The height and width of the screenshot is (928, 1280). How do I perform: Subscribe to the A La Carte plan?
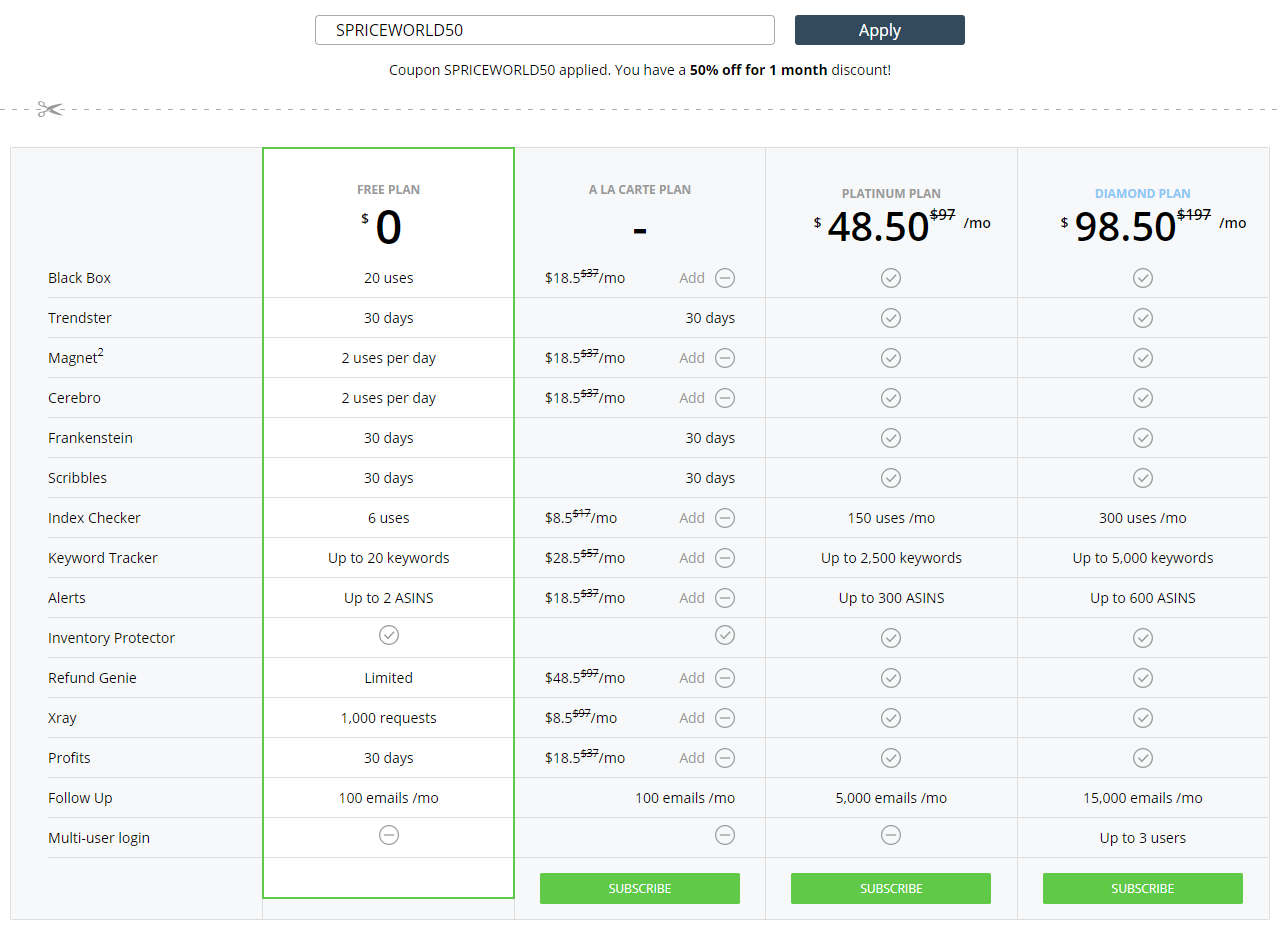tap(640, 888)
